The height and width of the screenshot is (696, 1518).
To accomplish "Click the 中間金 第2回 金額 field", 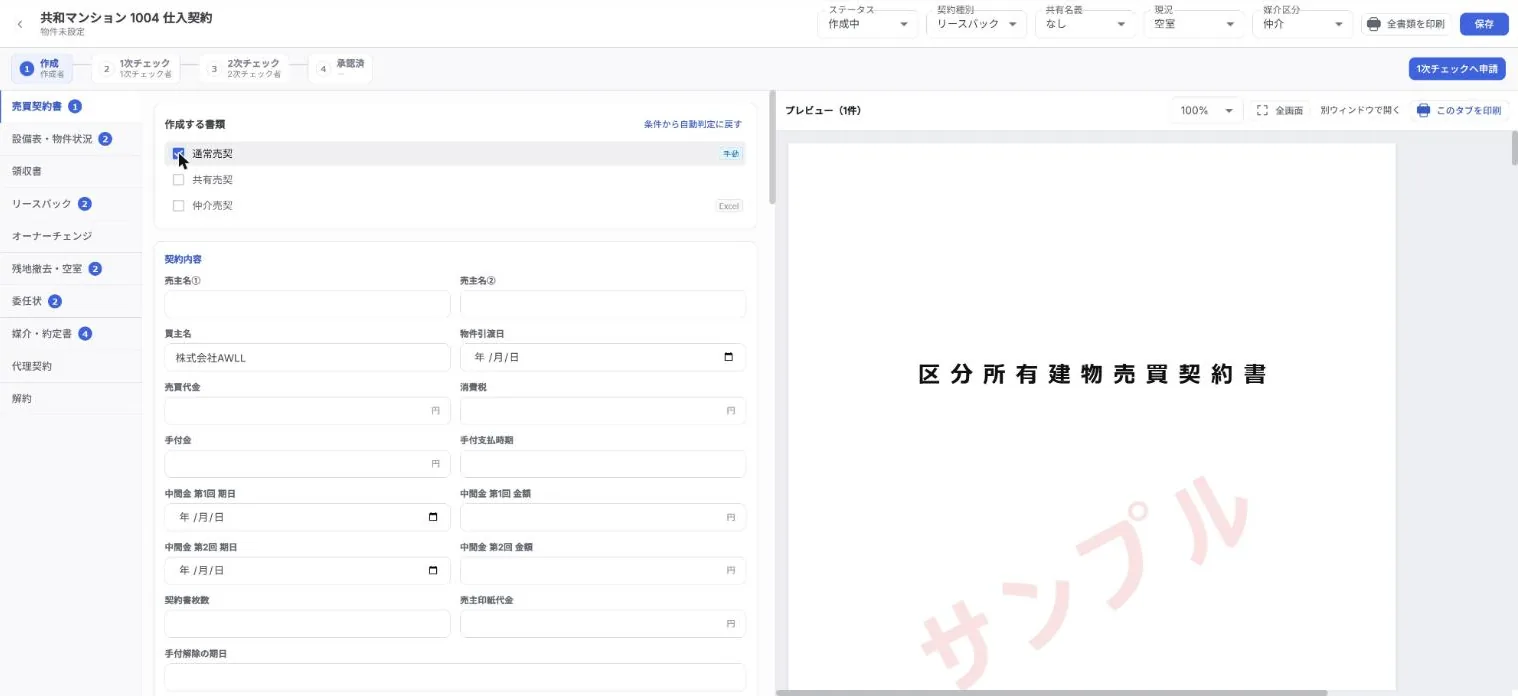I will tap(603, 570).
